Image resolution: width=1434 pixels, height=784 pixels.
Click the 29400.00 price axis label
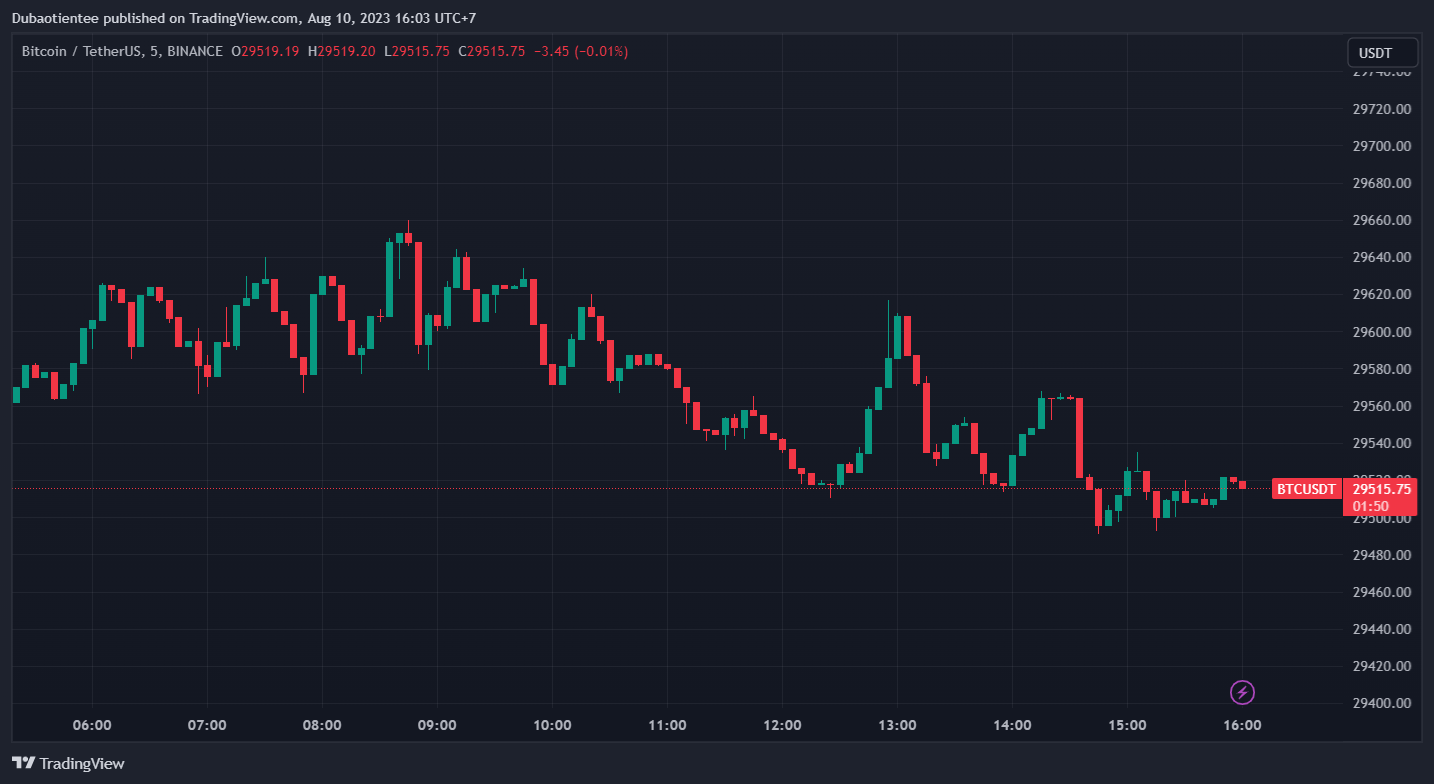1381,703
